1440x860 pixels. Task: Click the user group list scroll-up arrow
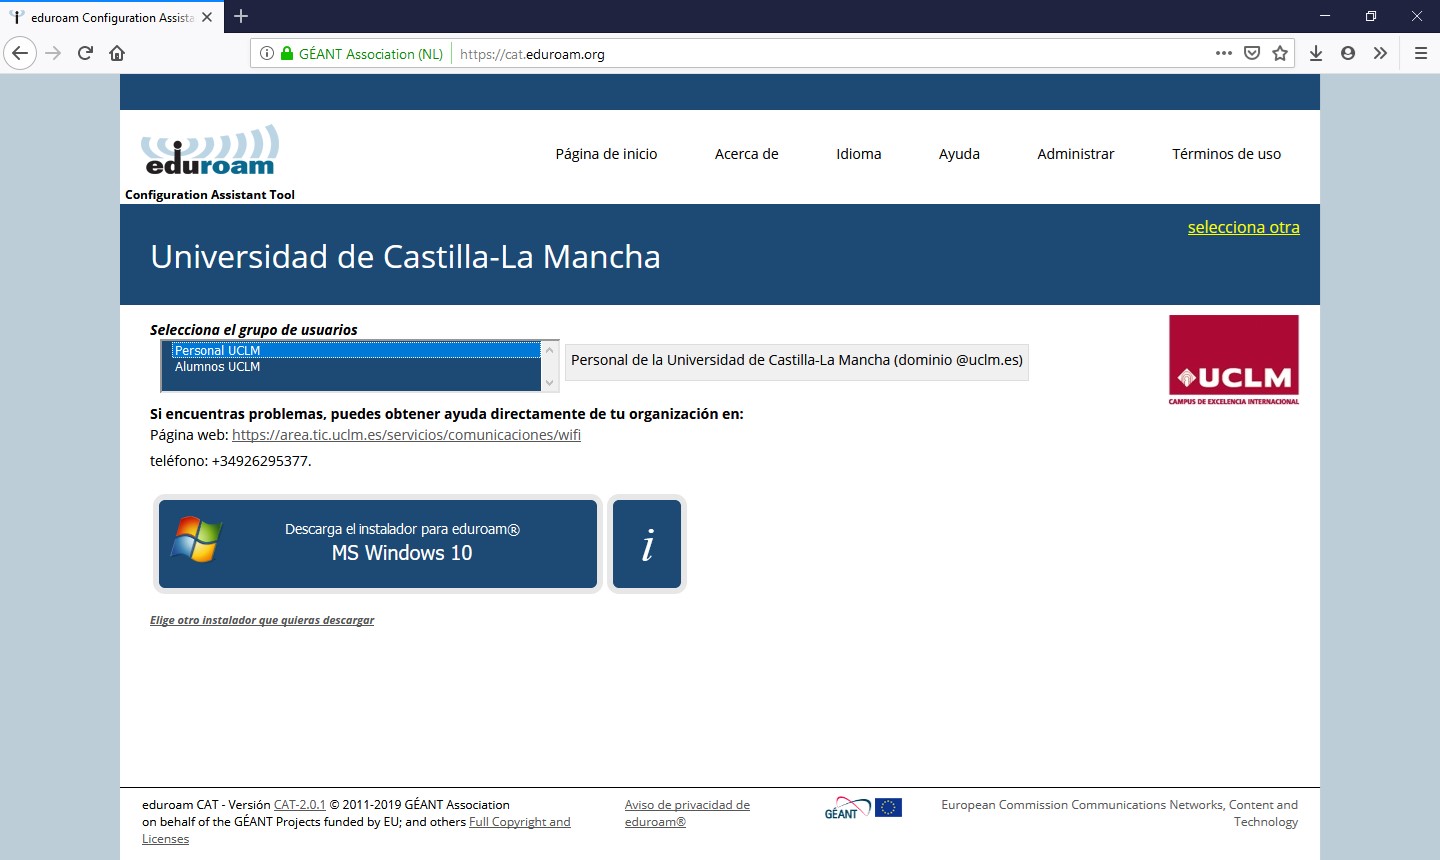(x=550, y=349)
